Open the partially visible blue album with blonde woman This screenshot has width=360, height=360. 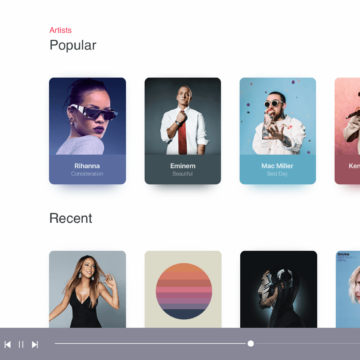point(348,289)
